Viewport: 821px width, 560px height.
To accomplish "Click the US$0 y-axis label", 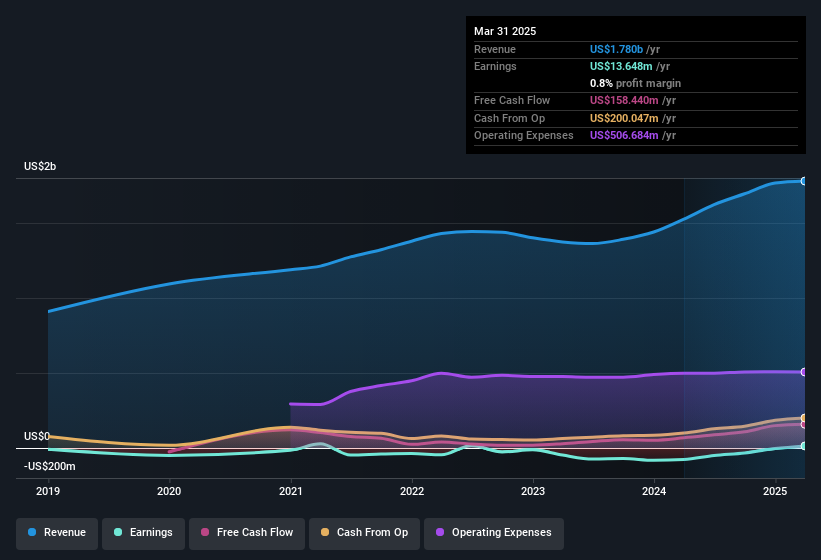I will coord(37,436).
